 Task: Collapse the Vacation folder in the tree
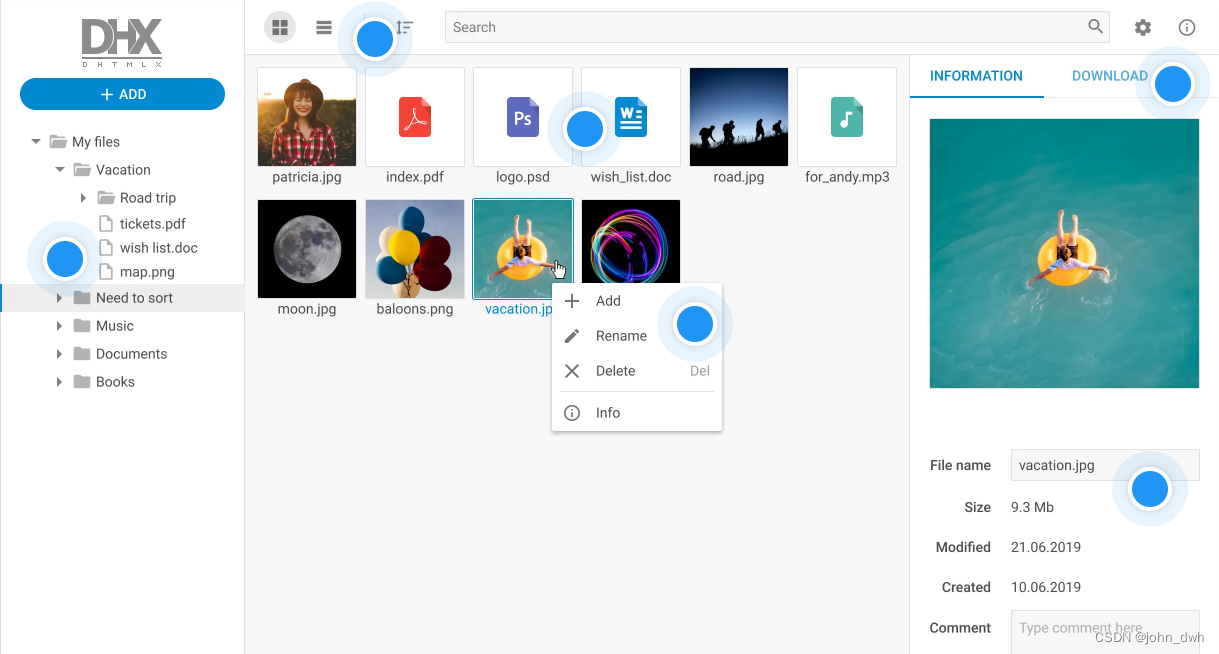[x=60, y=169]
